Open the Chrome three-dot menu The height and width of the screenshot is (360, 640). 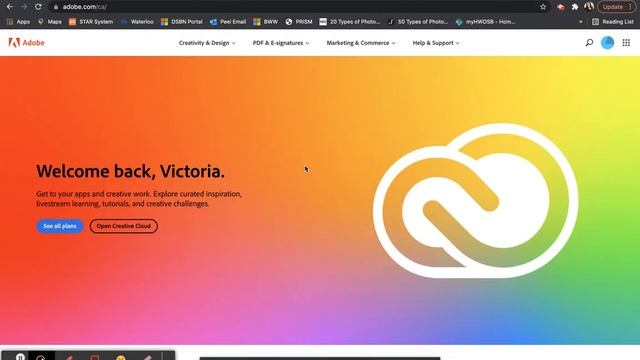(x=630, y=7)
